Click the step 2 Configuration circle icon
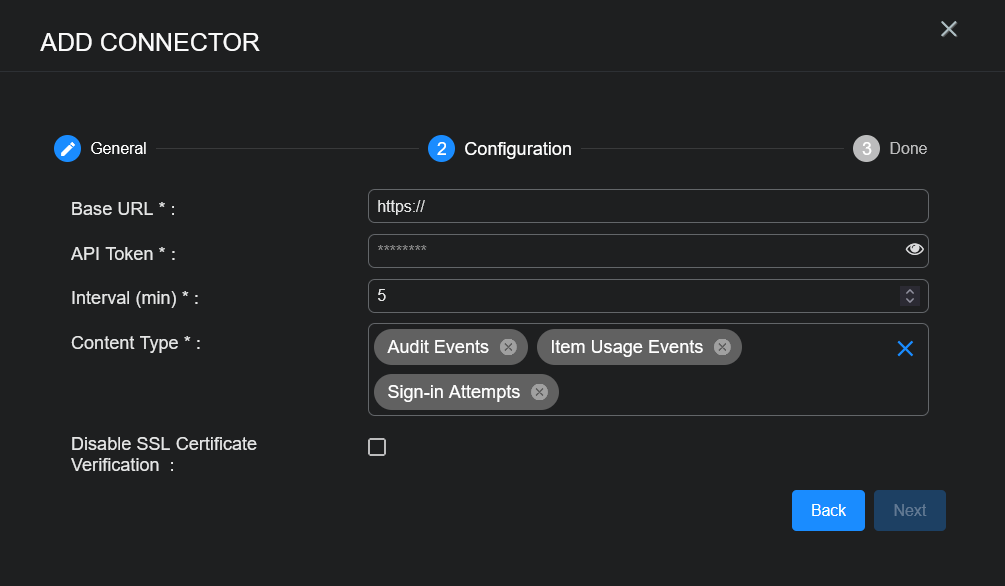The height and width of the screenshot is (586, 1005). (x=441, y=149)
